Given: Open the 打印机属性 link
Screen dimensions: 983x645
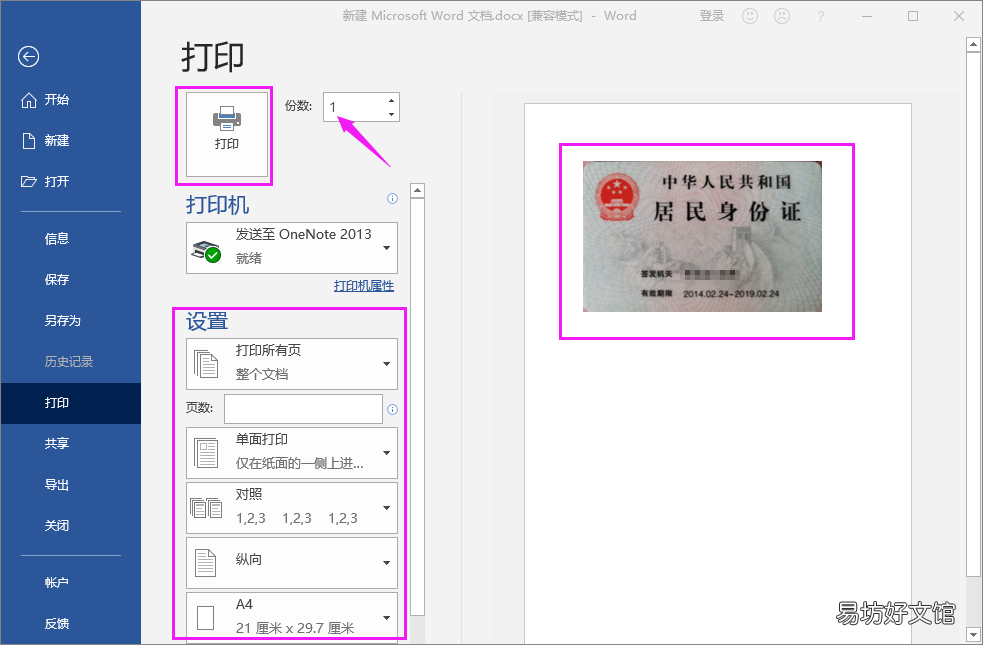Looking at the screenshot, I should (x=364, y=286).
